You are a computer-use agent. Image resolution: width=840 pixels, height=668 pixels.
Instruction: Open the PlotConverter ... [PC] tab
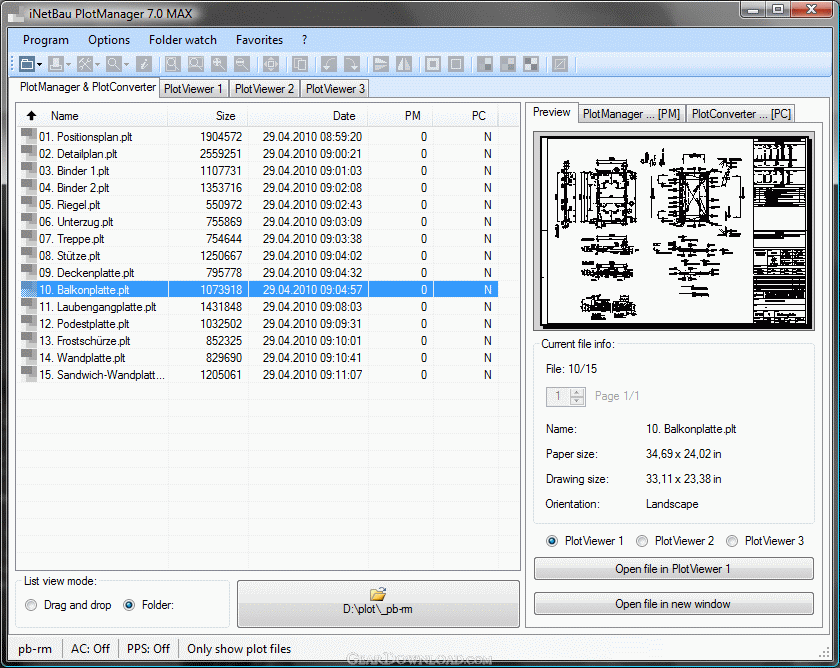pos(741,114)
